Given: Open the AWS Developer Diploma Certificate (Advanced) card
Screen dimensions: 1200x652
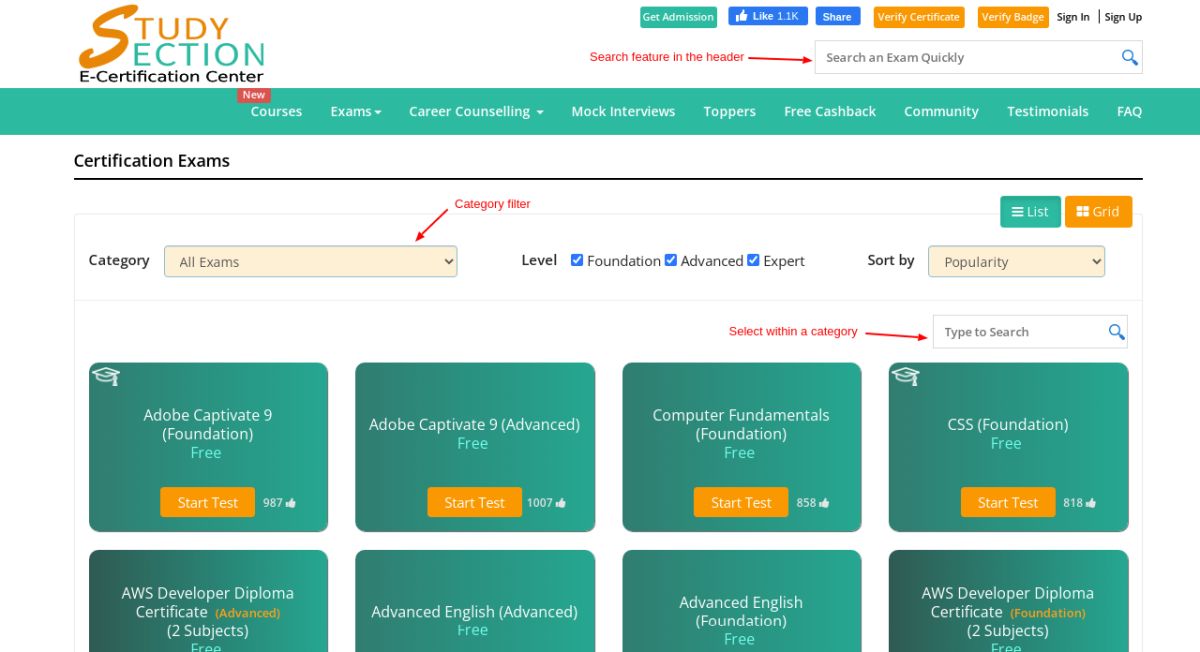Looking at the screenshot, I should pos(208,601).
